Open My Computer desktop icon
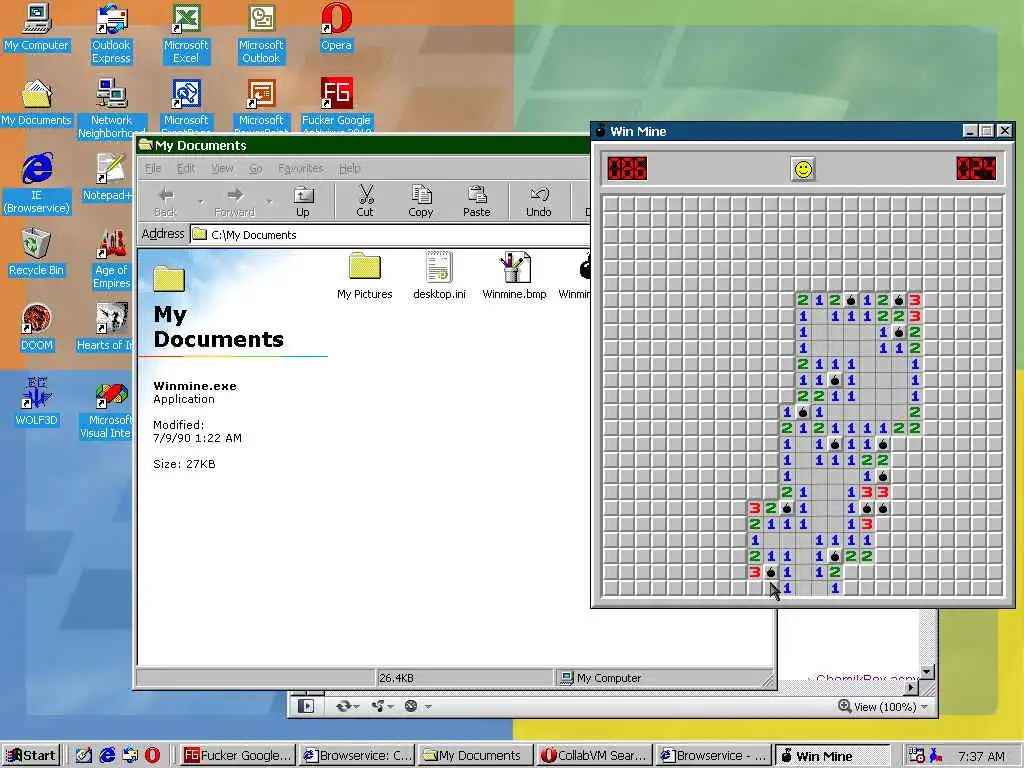This screenshot has width=1024, height=768. point(36,27)
